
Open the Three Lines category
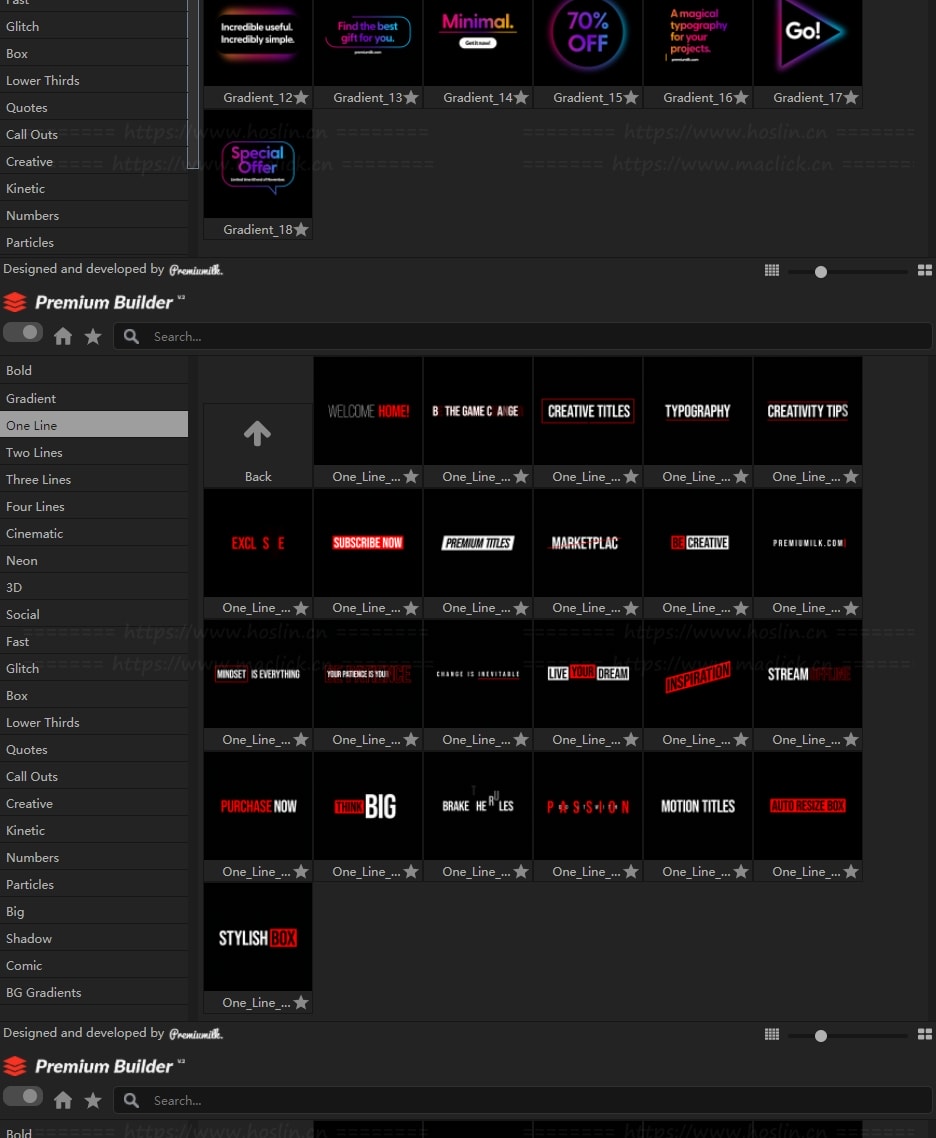coord(94,479)
